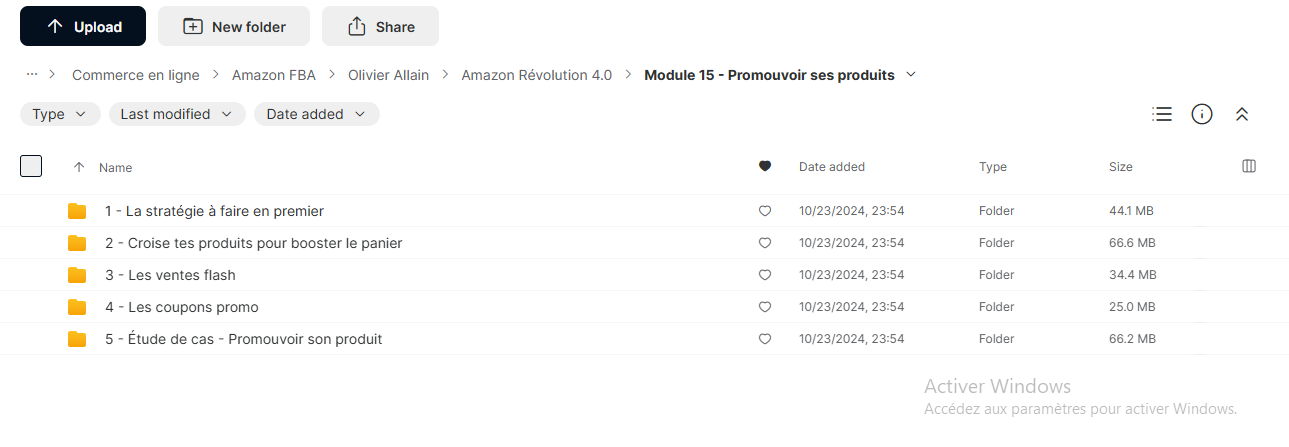Open the column settings icon
The height and width of the screenshot is (447, 1289).
[x=1248, y=166]
